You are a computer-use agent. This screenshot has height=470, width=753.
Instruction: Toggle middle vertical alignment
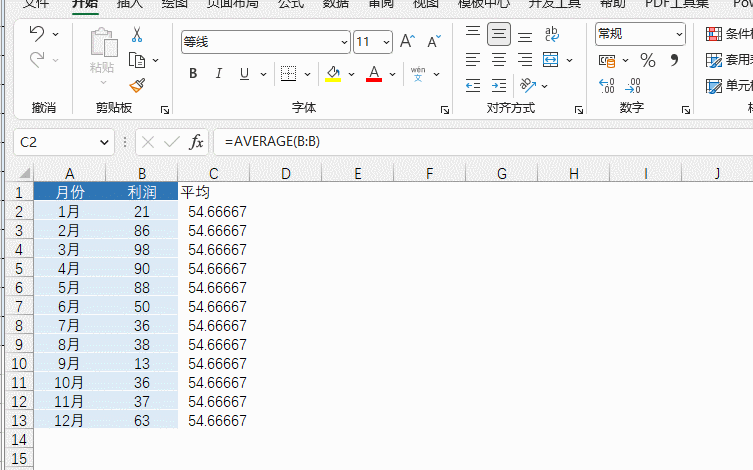[x=499, y=34]
